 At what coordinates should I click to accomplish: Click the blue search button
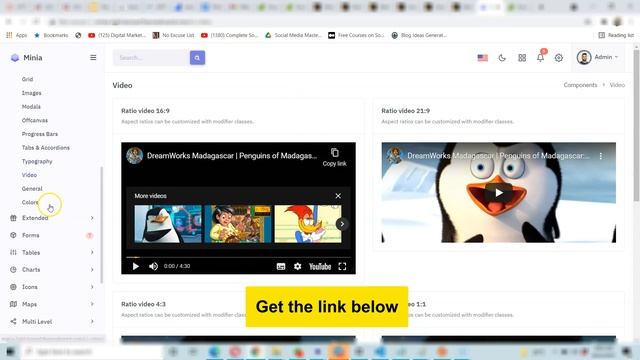(197, 58)
